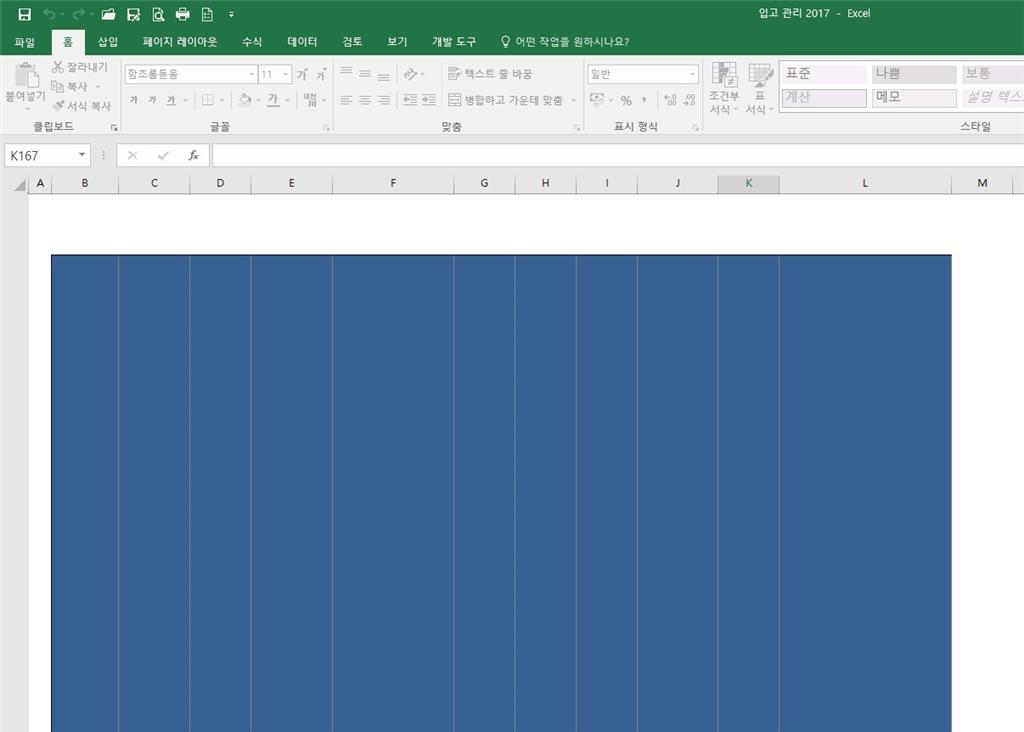This screenshot has height=732, width=1024.
Task: Open the 클립보드 dialog launcher
Action: (x=114, y=127)
